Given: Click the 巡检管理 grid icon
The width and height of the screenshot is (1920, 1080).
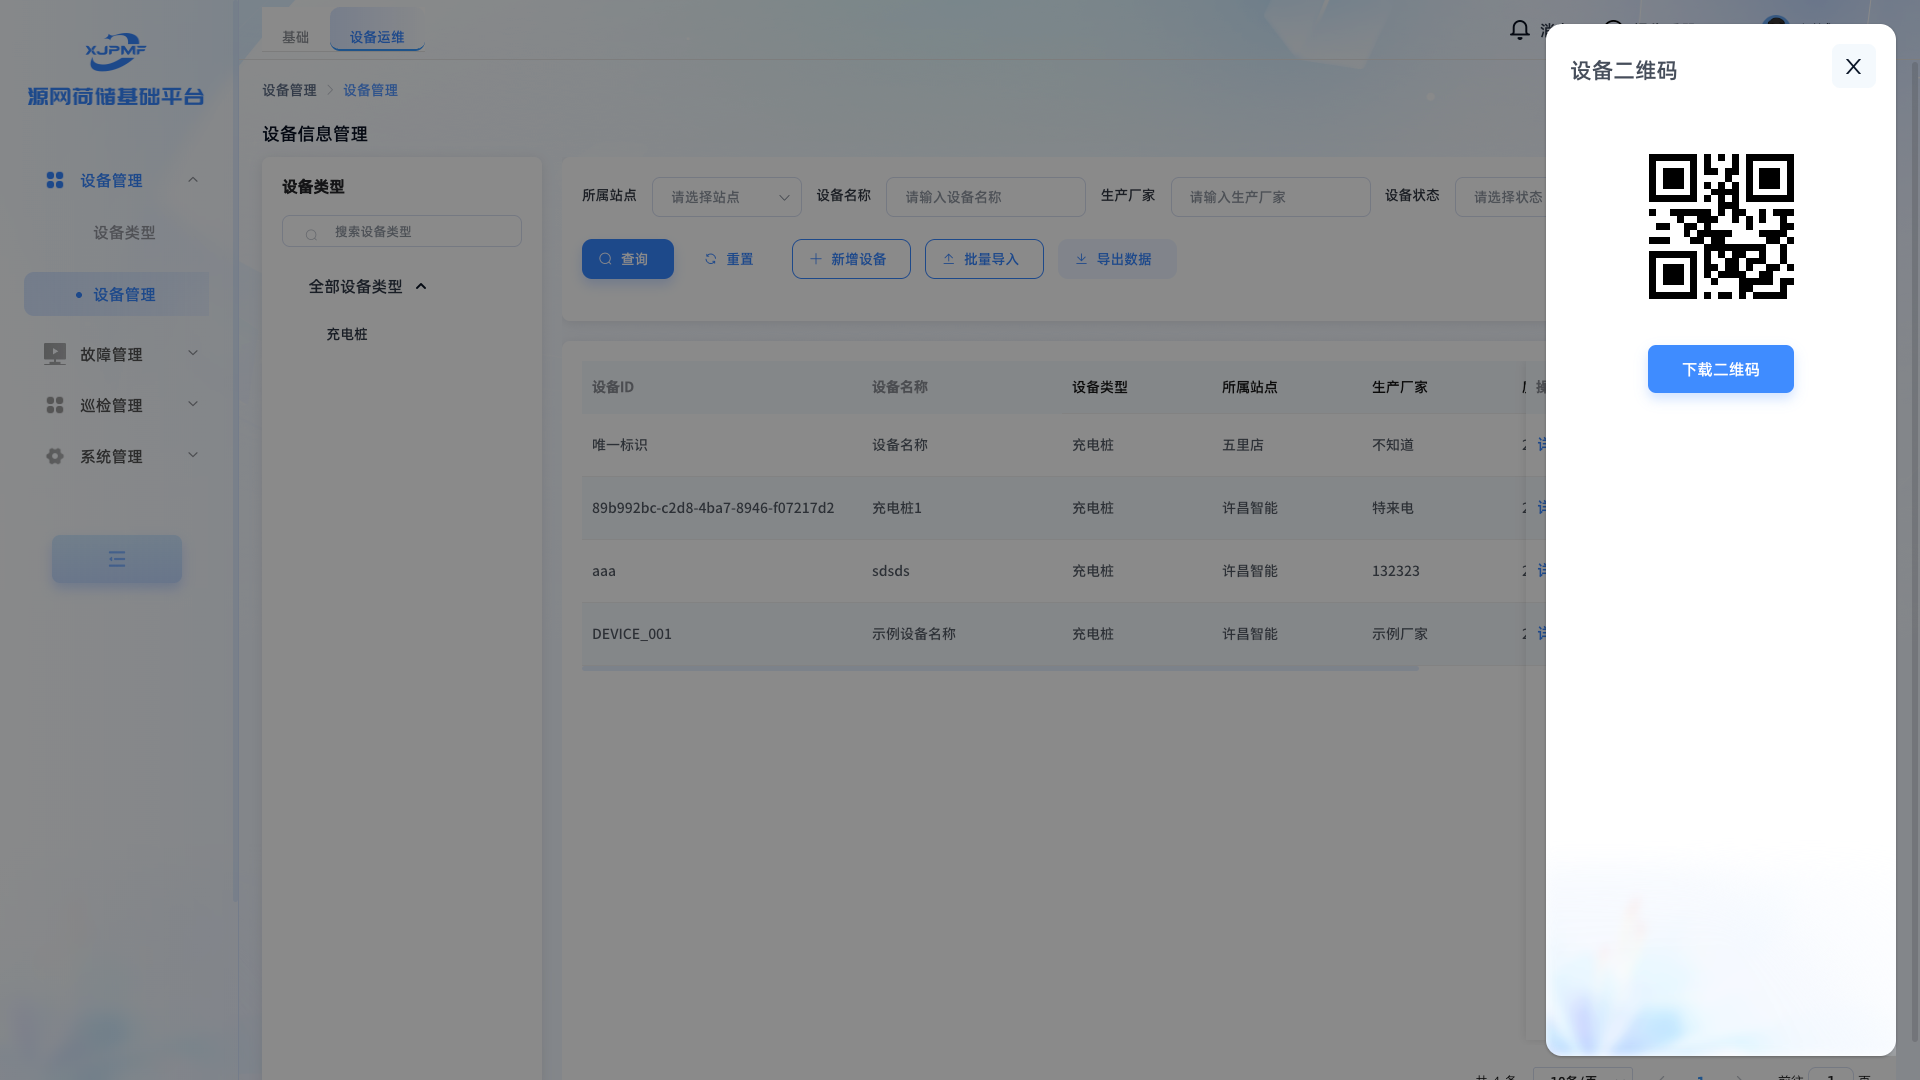Looking at the screenshot, I should coord(55,405).
